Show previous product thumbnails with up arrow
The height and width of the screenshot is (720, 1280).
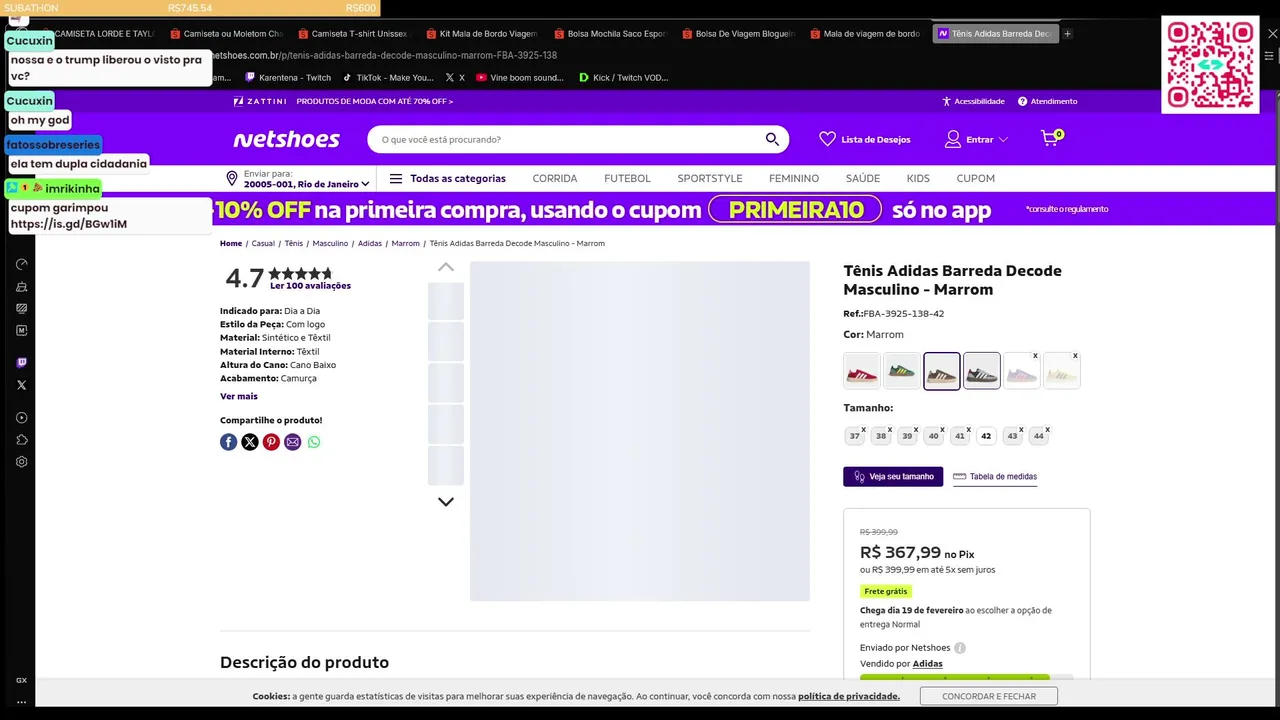click(x=446, y=267)
